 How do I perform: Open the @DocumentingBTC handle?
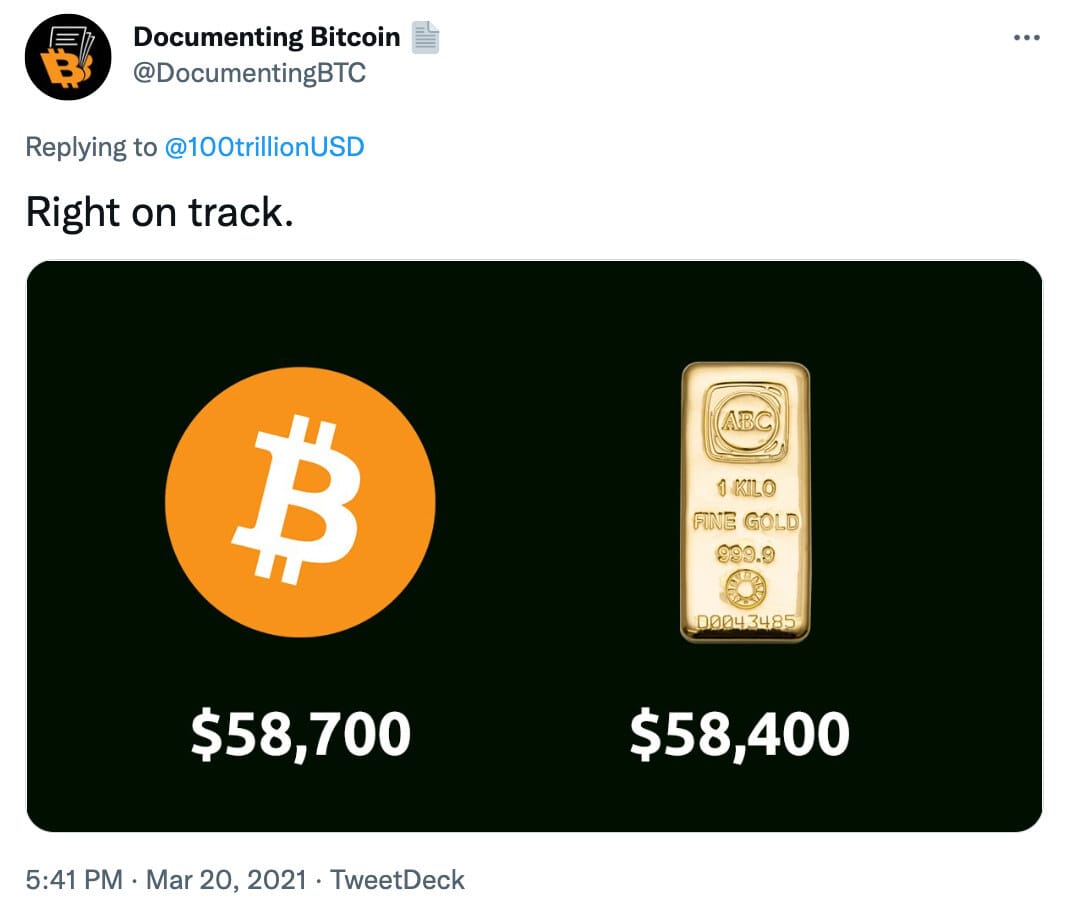249,73
